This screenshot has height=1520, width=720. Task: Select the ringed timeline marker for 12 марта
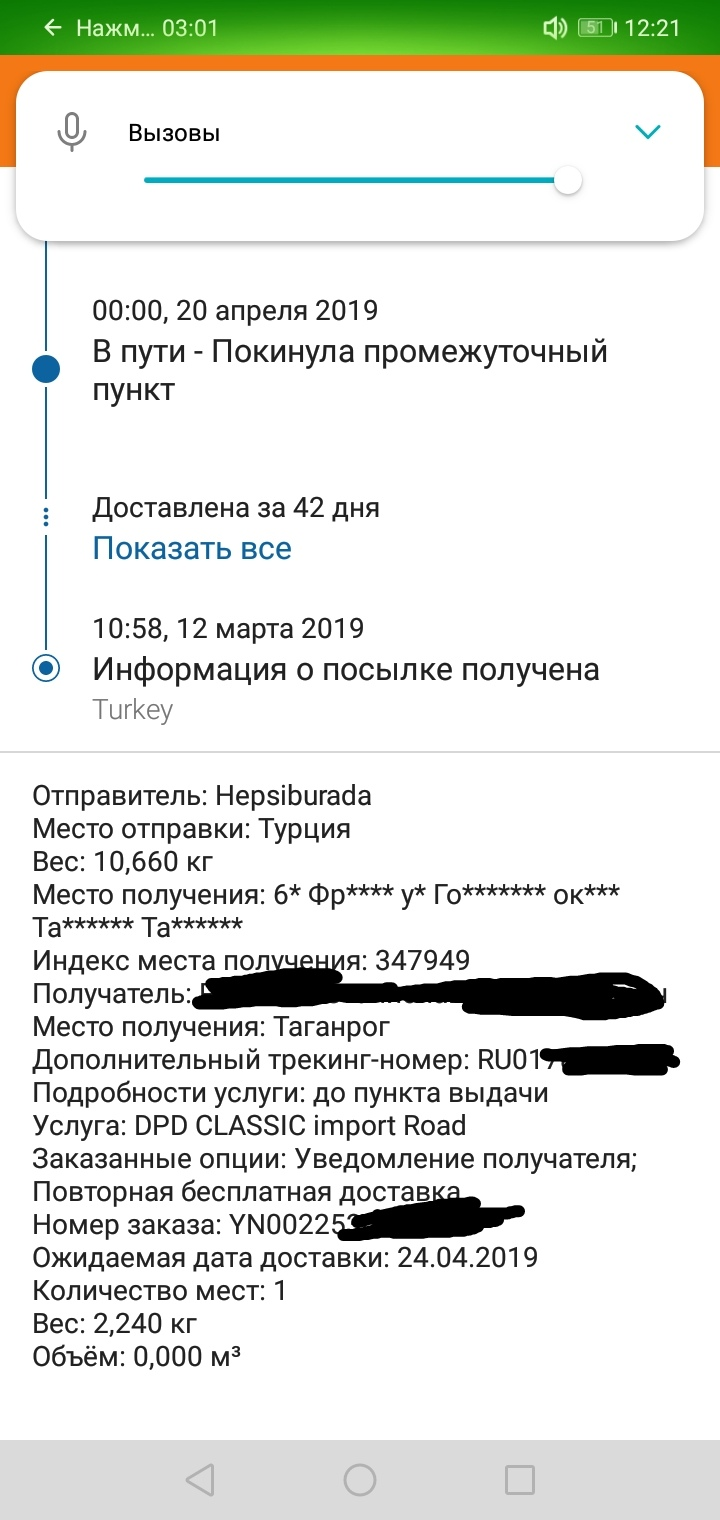click(46, 668)
